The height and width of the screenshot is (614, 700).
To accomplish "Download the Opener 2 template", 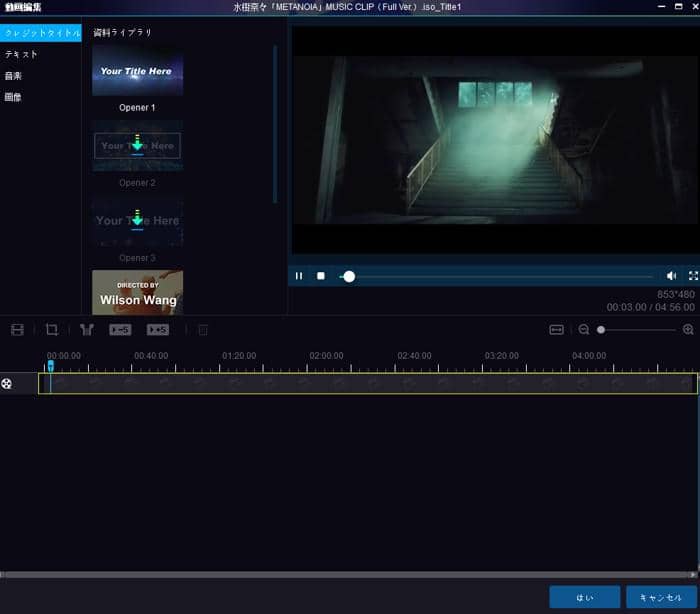I will pos(137,145).
